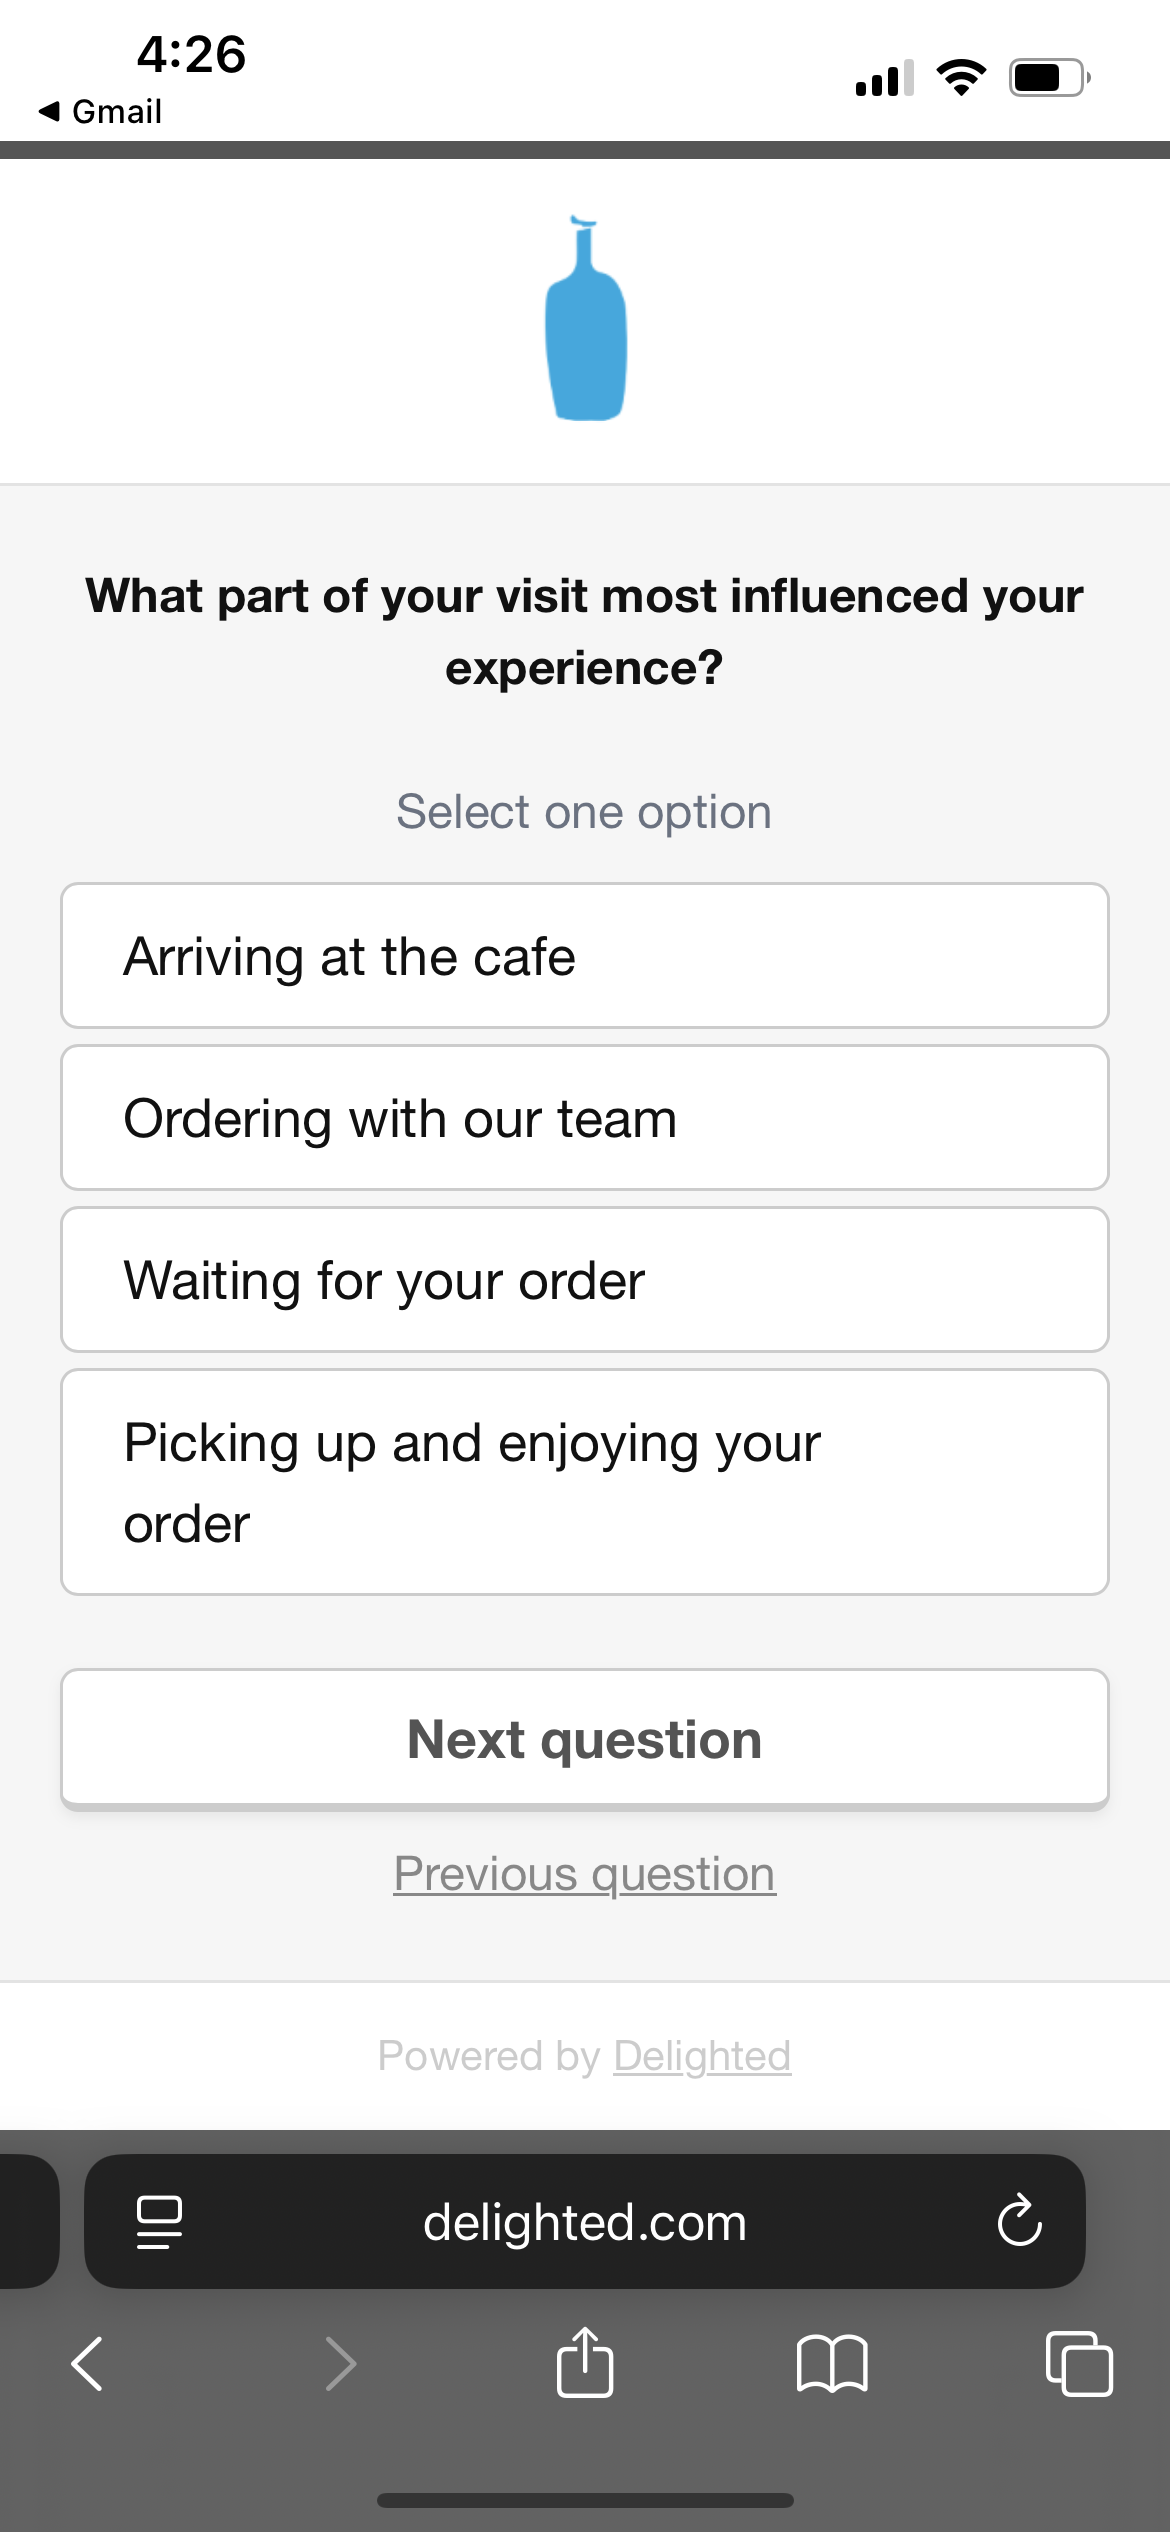This screenshot has width=1170, height=2532.
Task: Show open tabs overview icon
Action: [x=1079, y=2364]
